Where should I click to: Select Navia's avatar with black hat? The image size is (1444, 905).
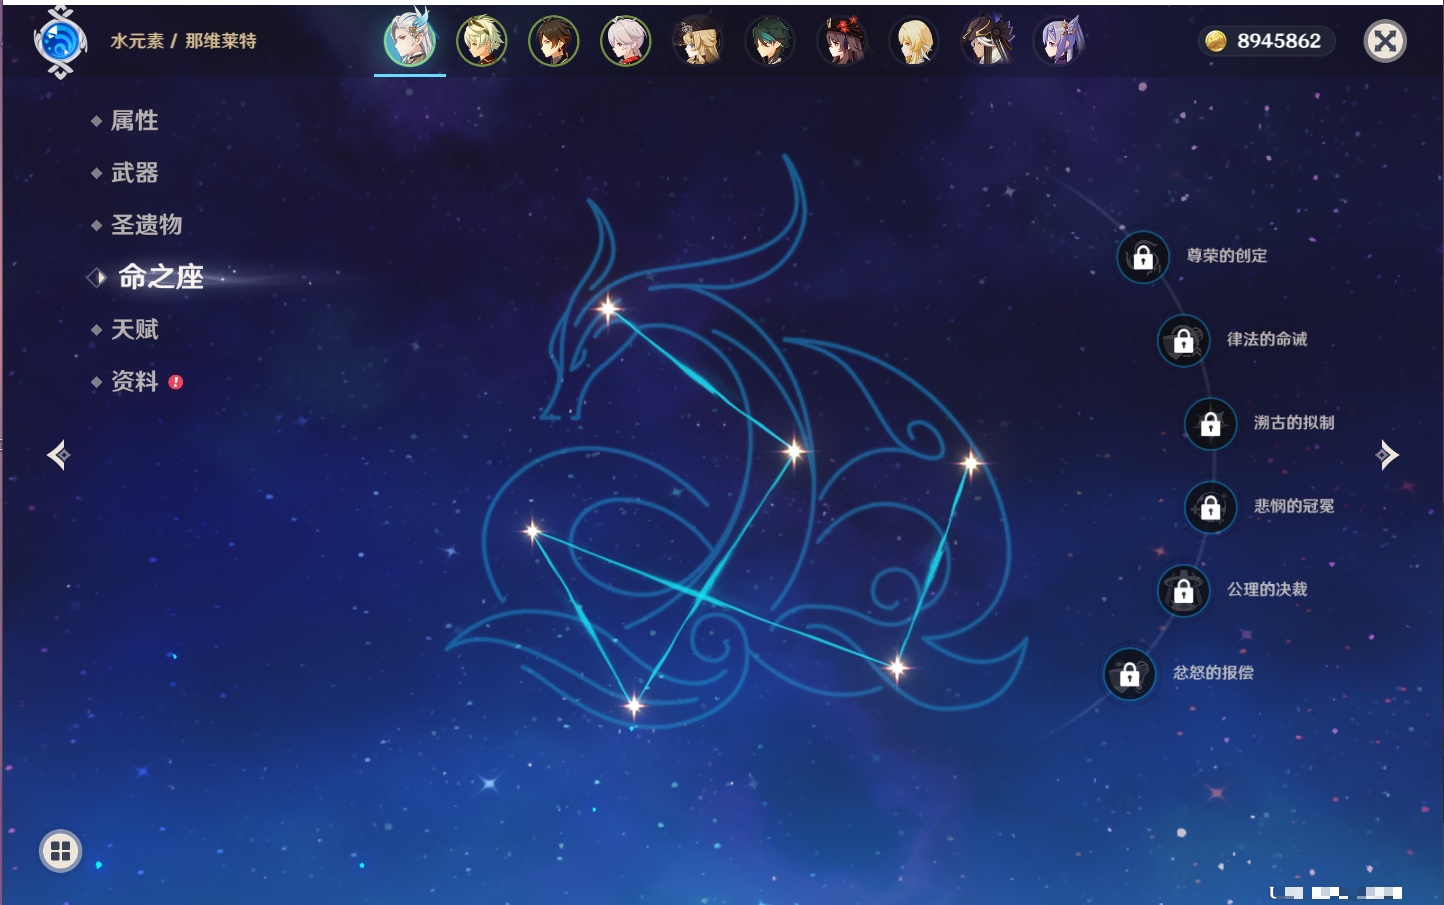click(x=698, y=41)
